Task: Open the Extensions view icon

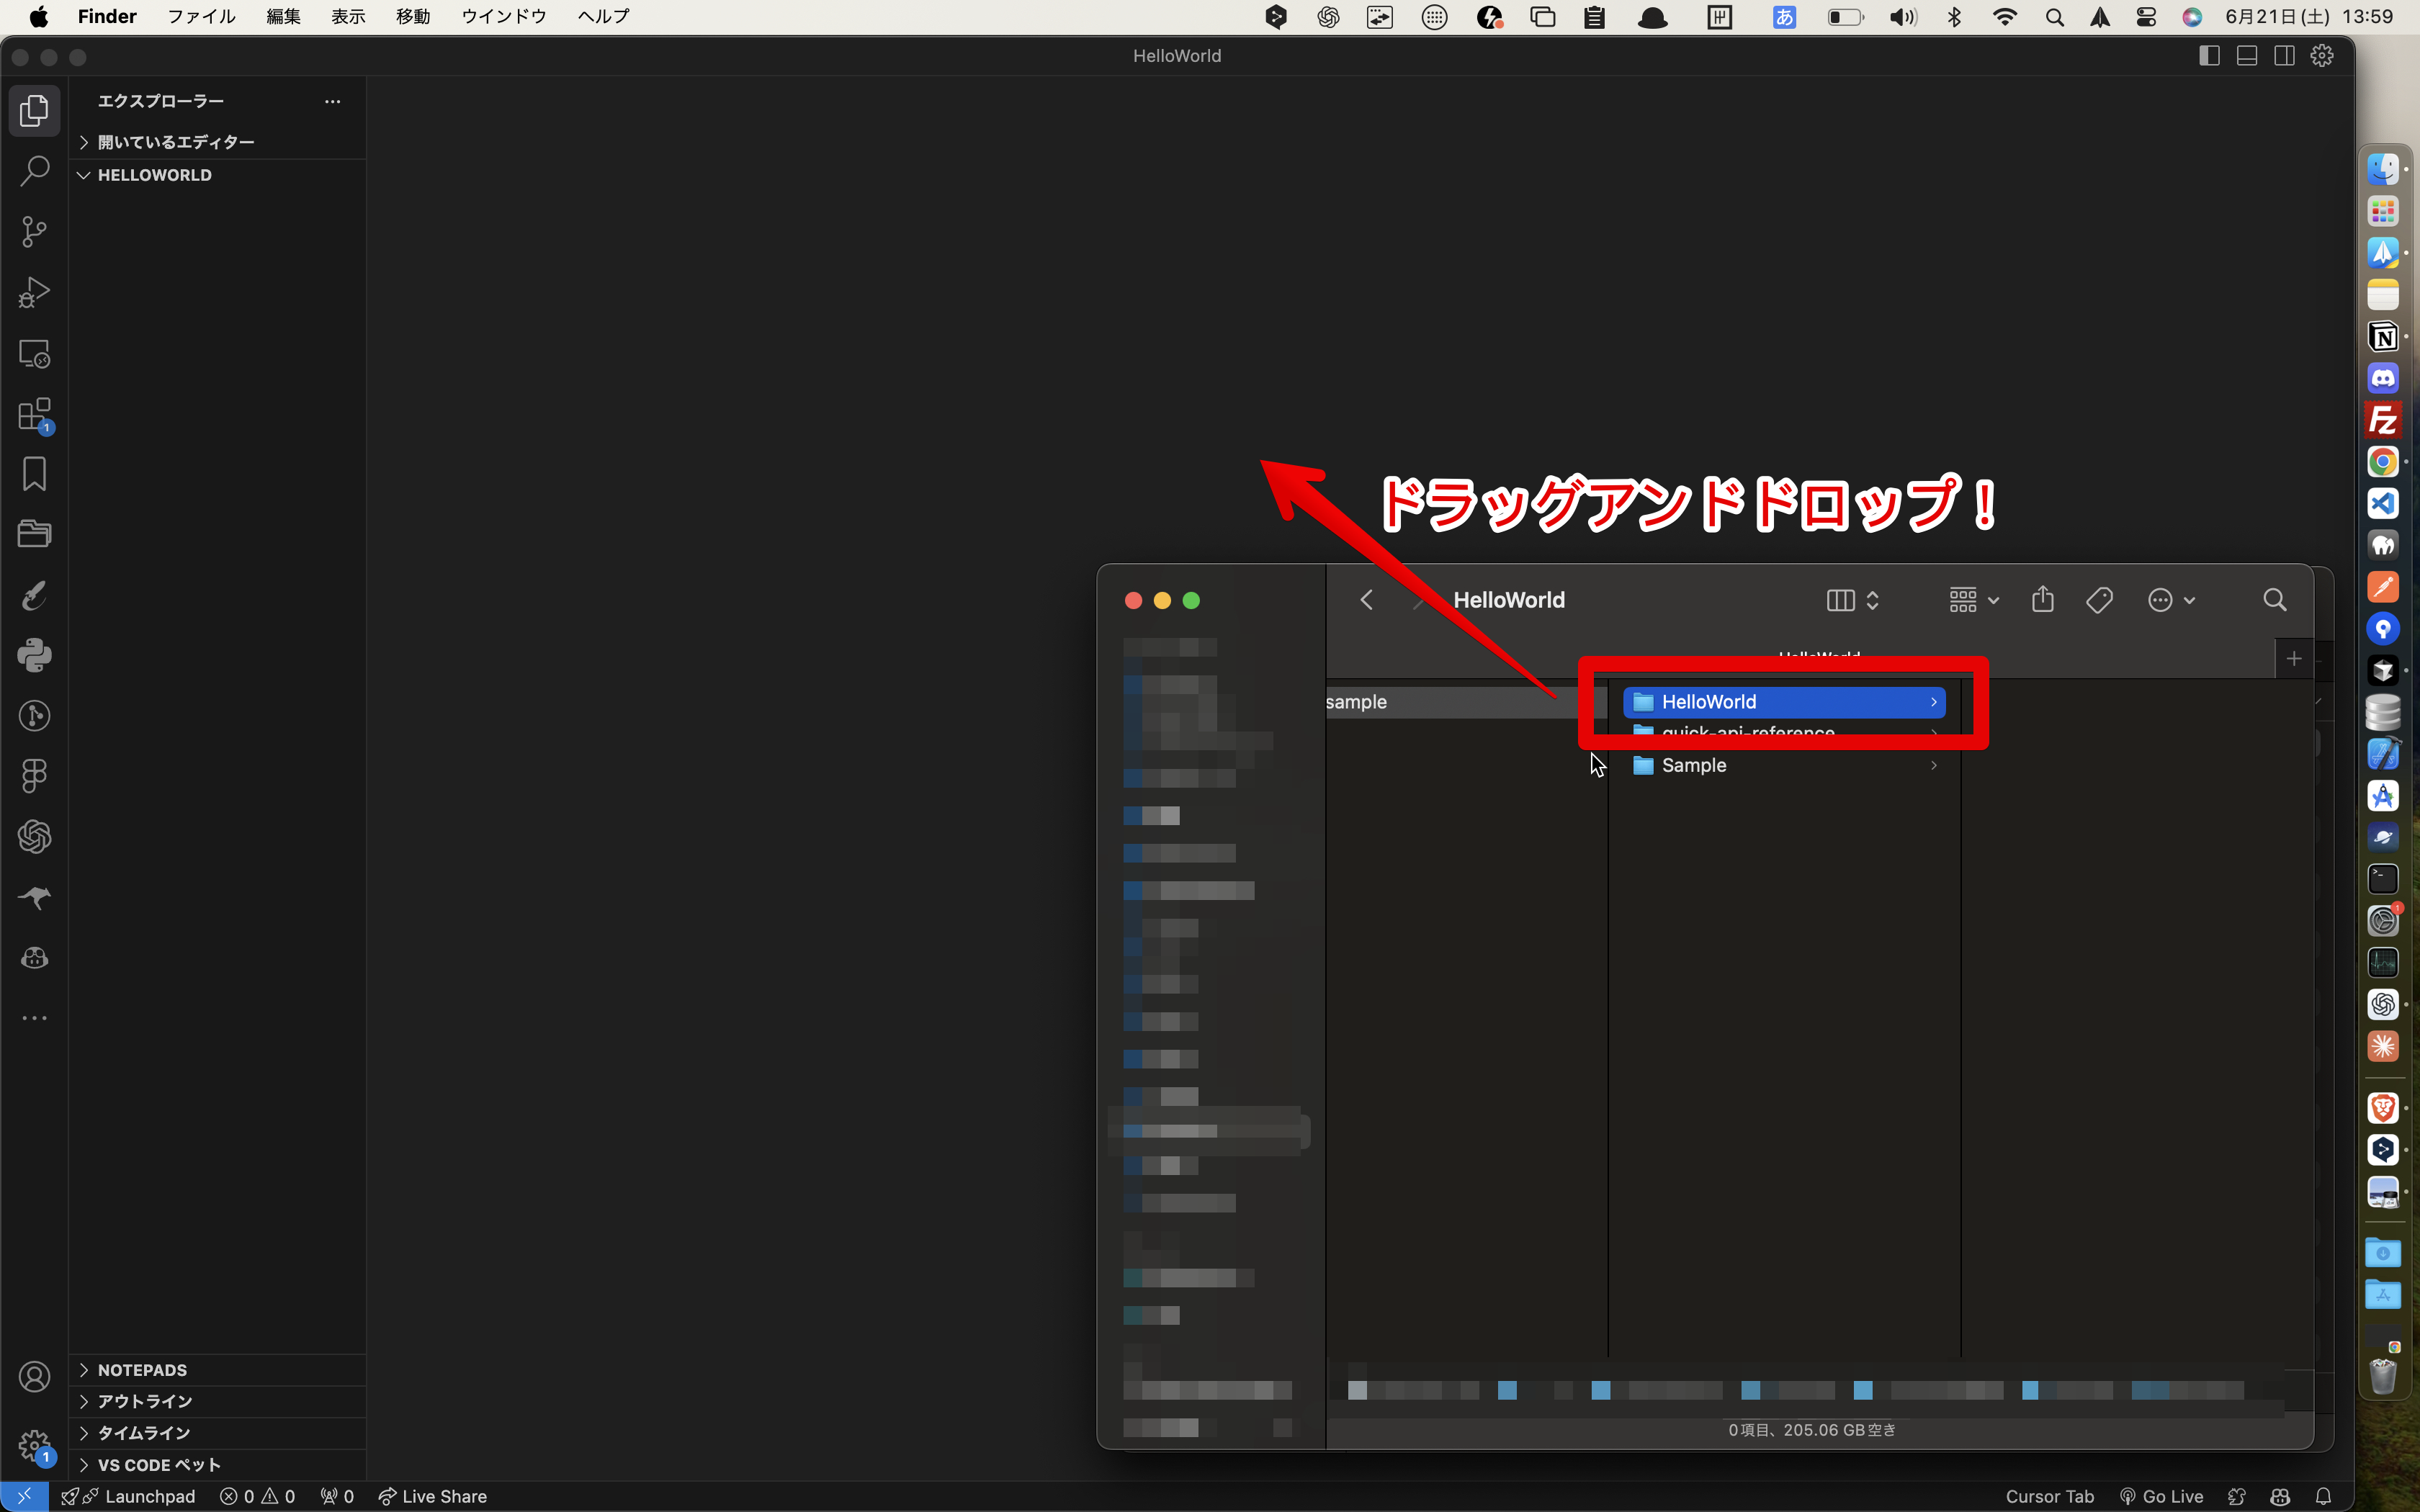Action: coord(34,414)
